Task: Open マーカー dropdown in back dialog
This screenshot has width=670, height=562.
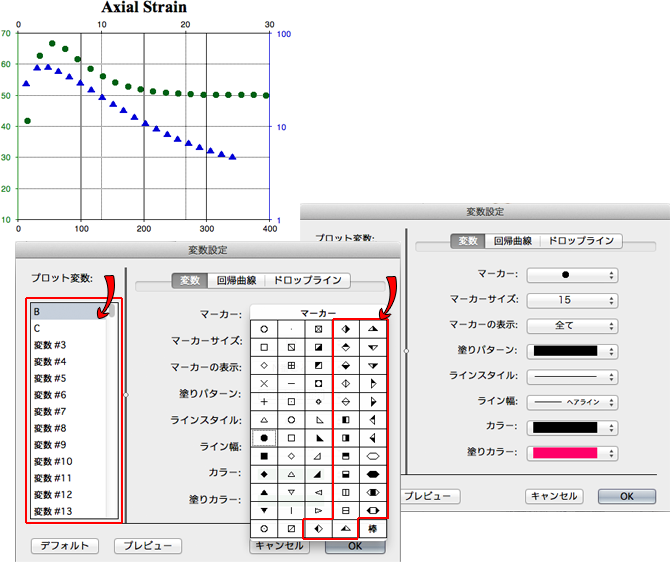Action: pyautogui.click(x=572, y=275)
